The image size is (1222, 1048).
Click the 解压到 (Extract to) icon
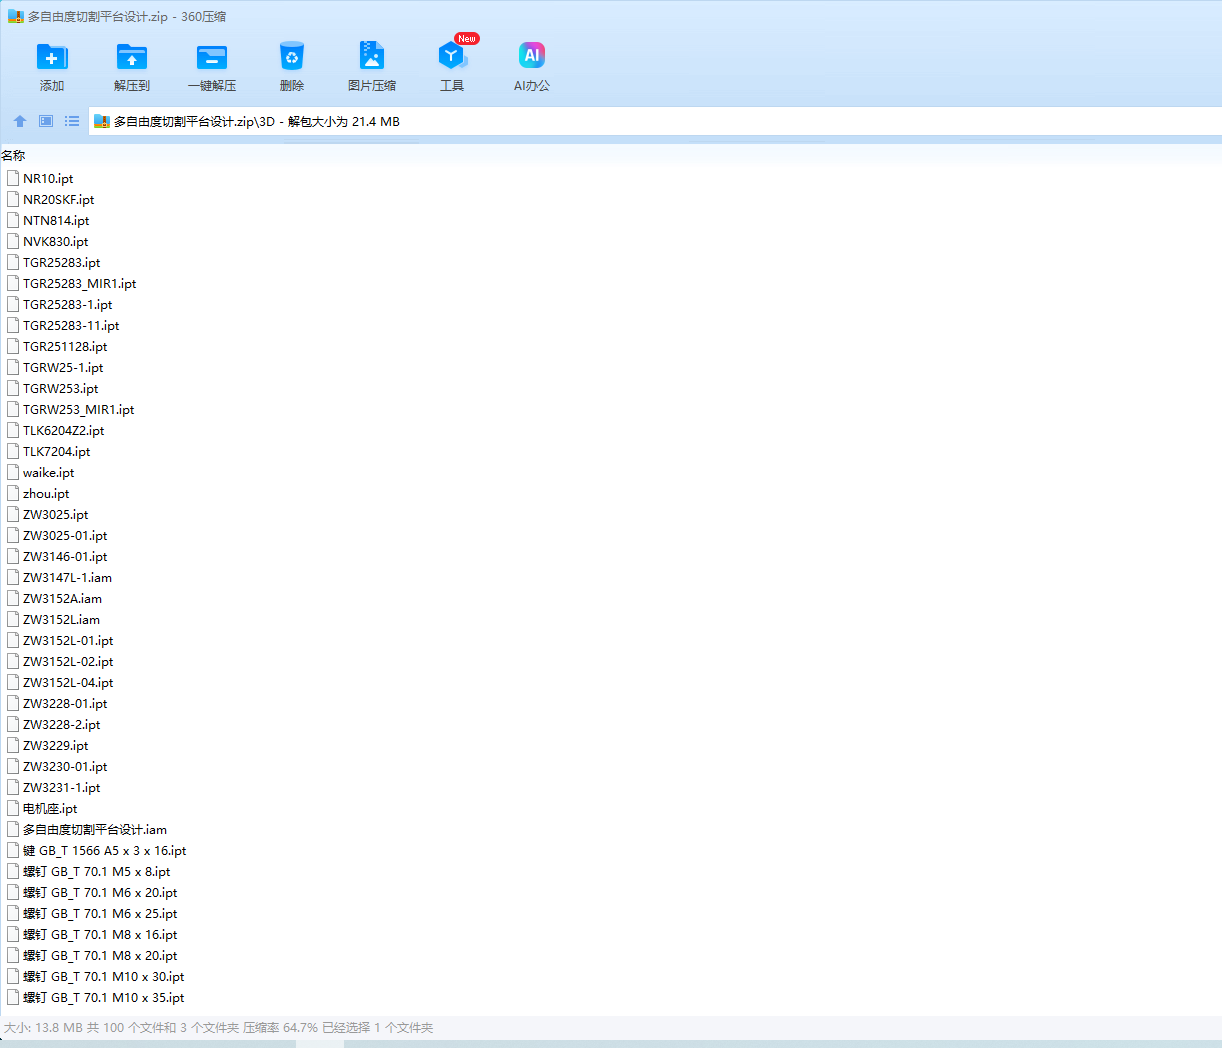coord(132,57)
